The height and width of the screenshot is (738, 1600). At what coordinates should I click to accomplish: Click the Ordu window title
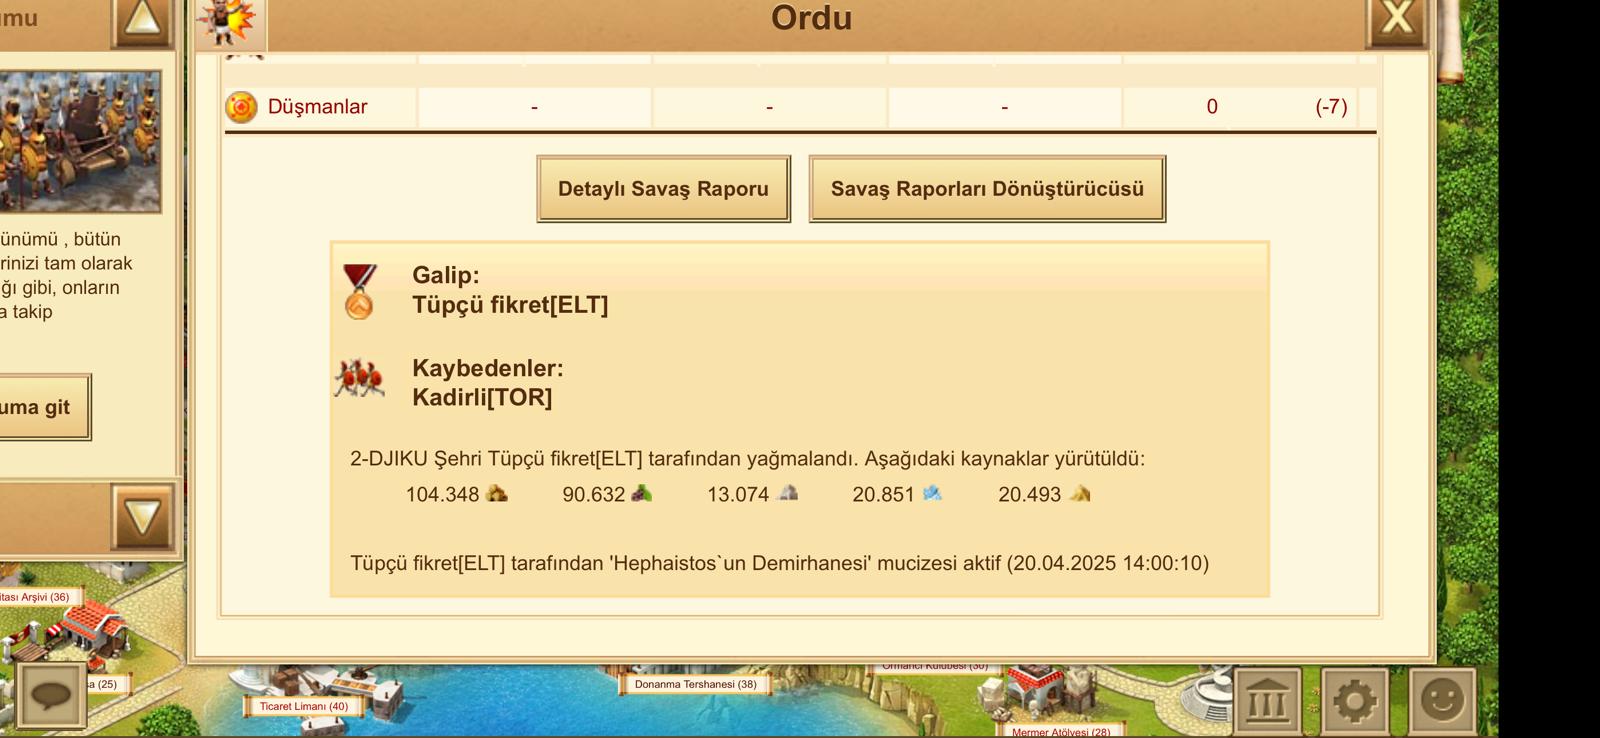click(811, 18)
